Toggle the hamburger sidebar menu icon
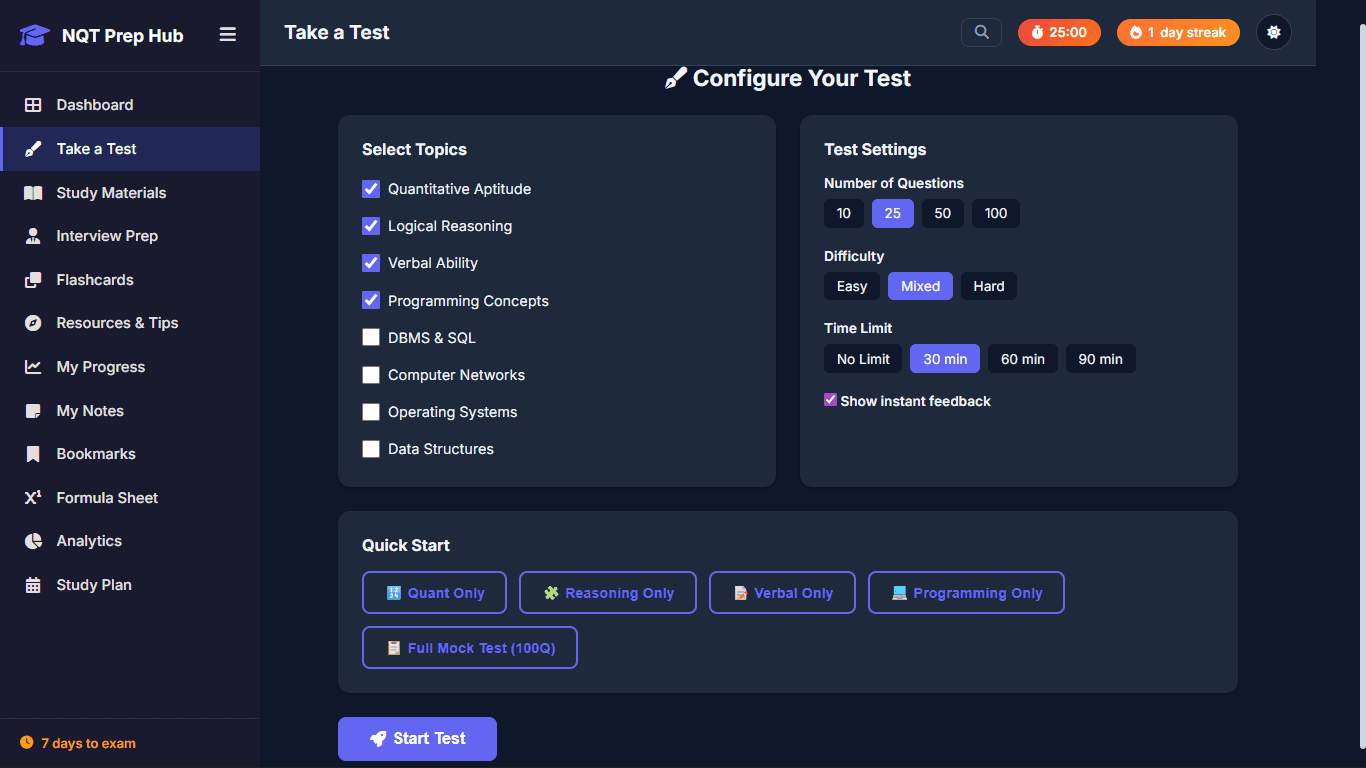This screenshot has width=1366, height=768. [228, 35]
